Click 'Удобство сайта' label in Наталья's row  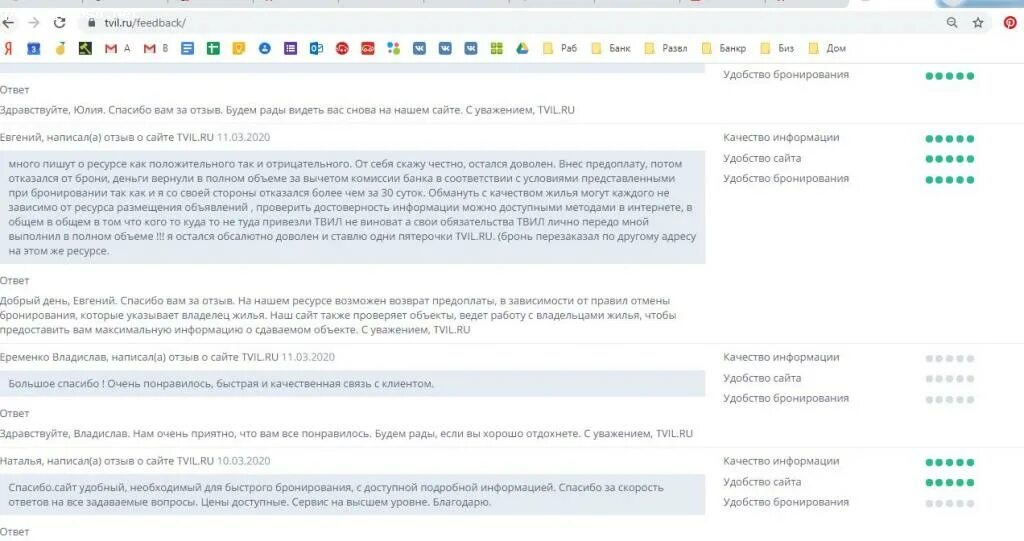[762, 482]
